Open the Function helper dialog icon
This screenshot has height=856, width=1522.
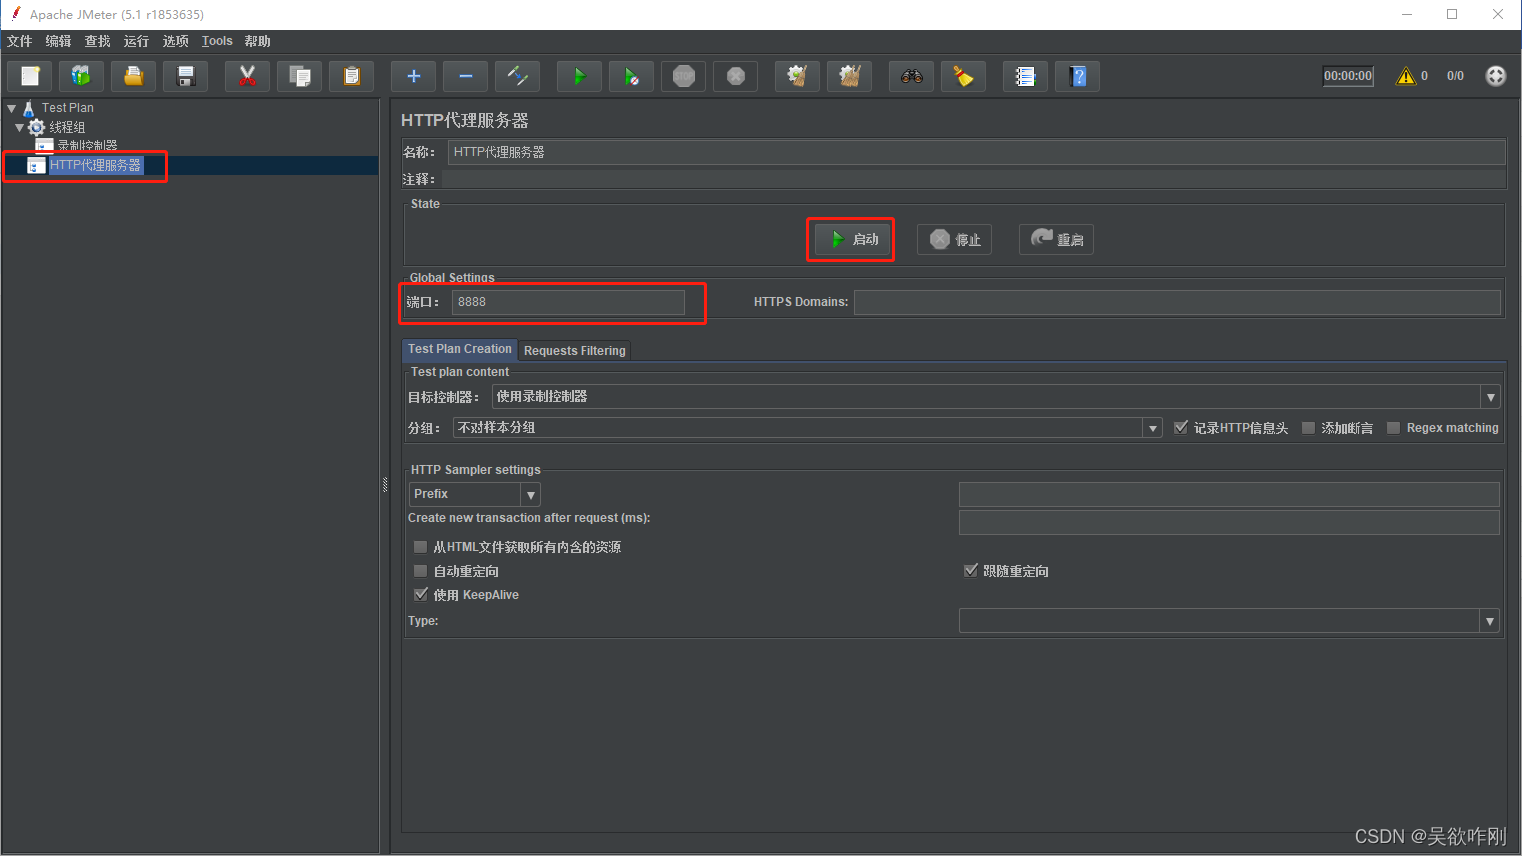pyautogui.click(x=1025, y=76)
